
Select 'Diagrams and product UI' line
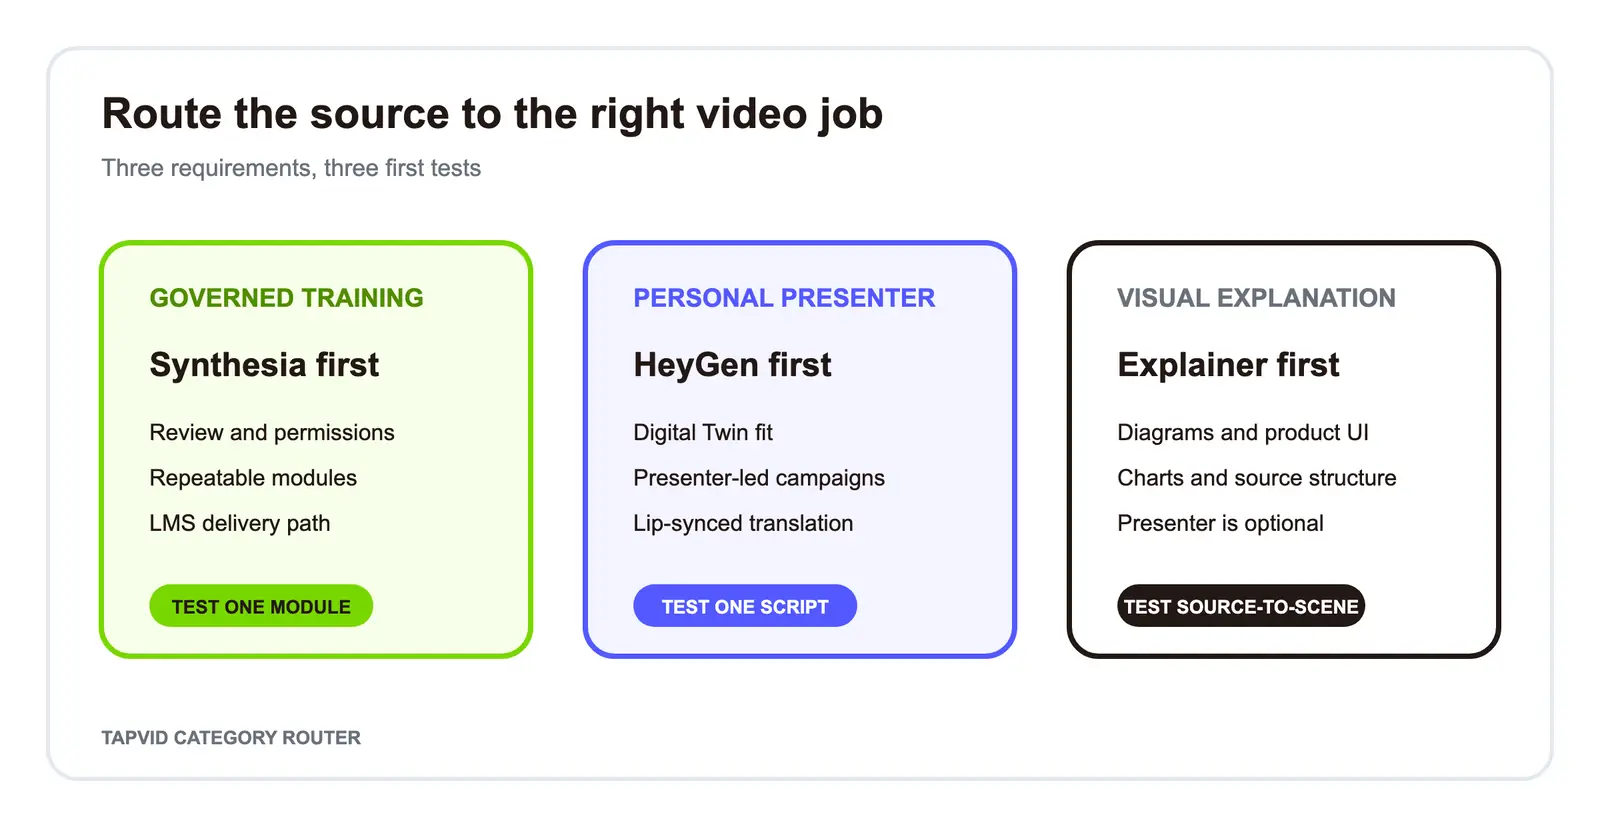click(x=1243, y=432)
